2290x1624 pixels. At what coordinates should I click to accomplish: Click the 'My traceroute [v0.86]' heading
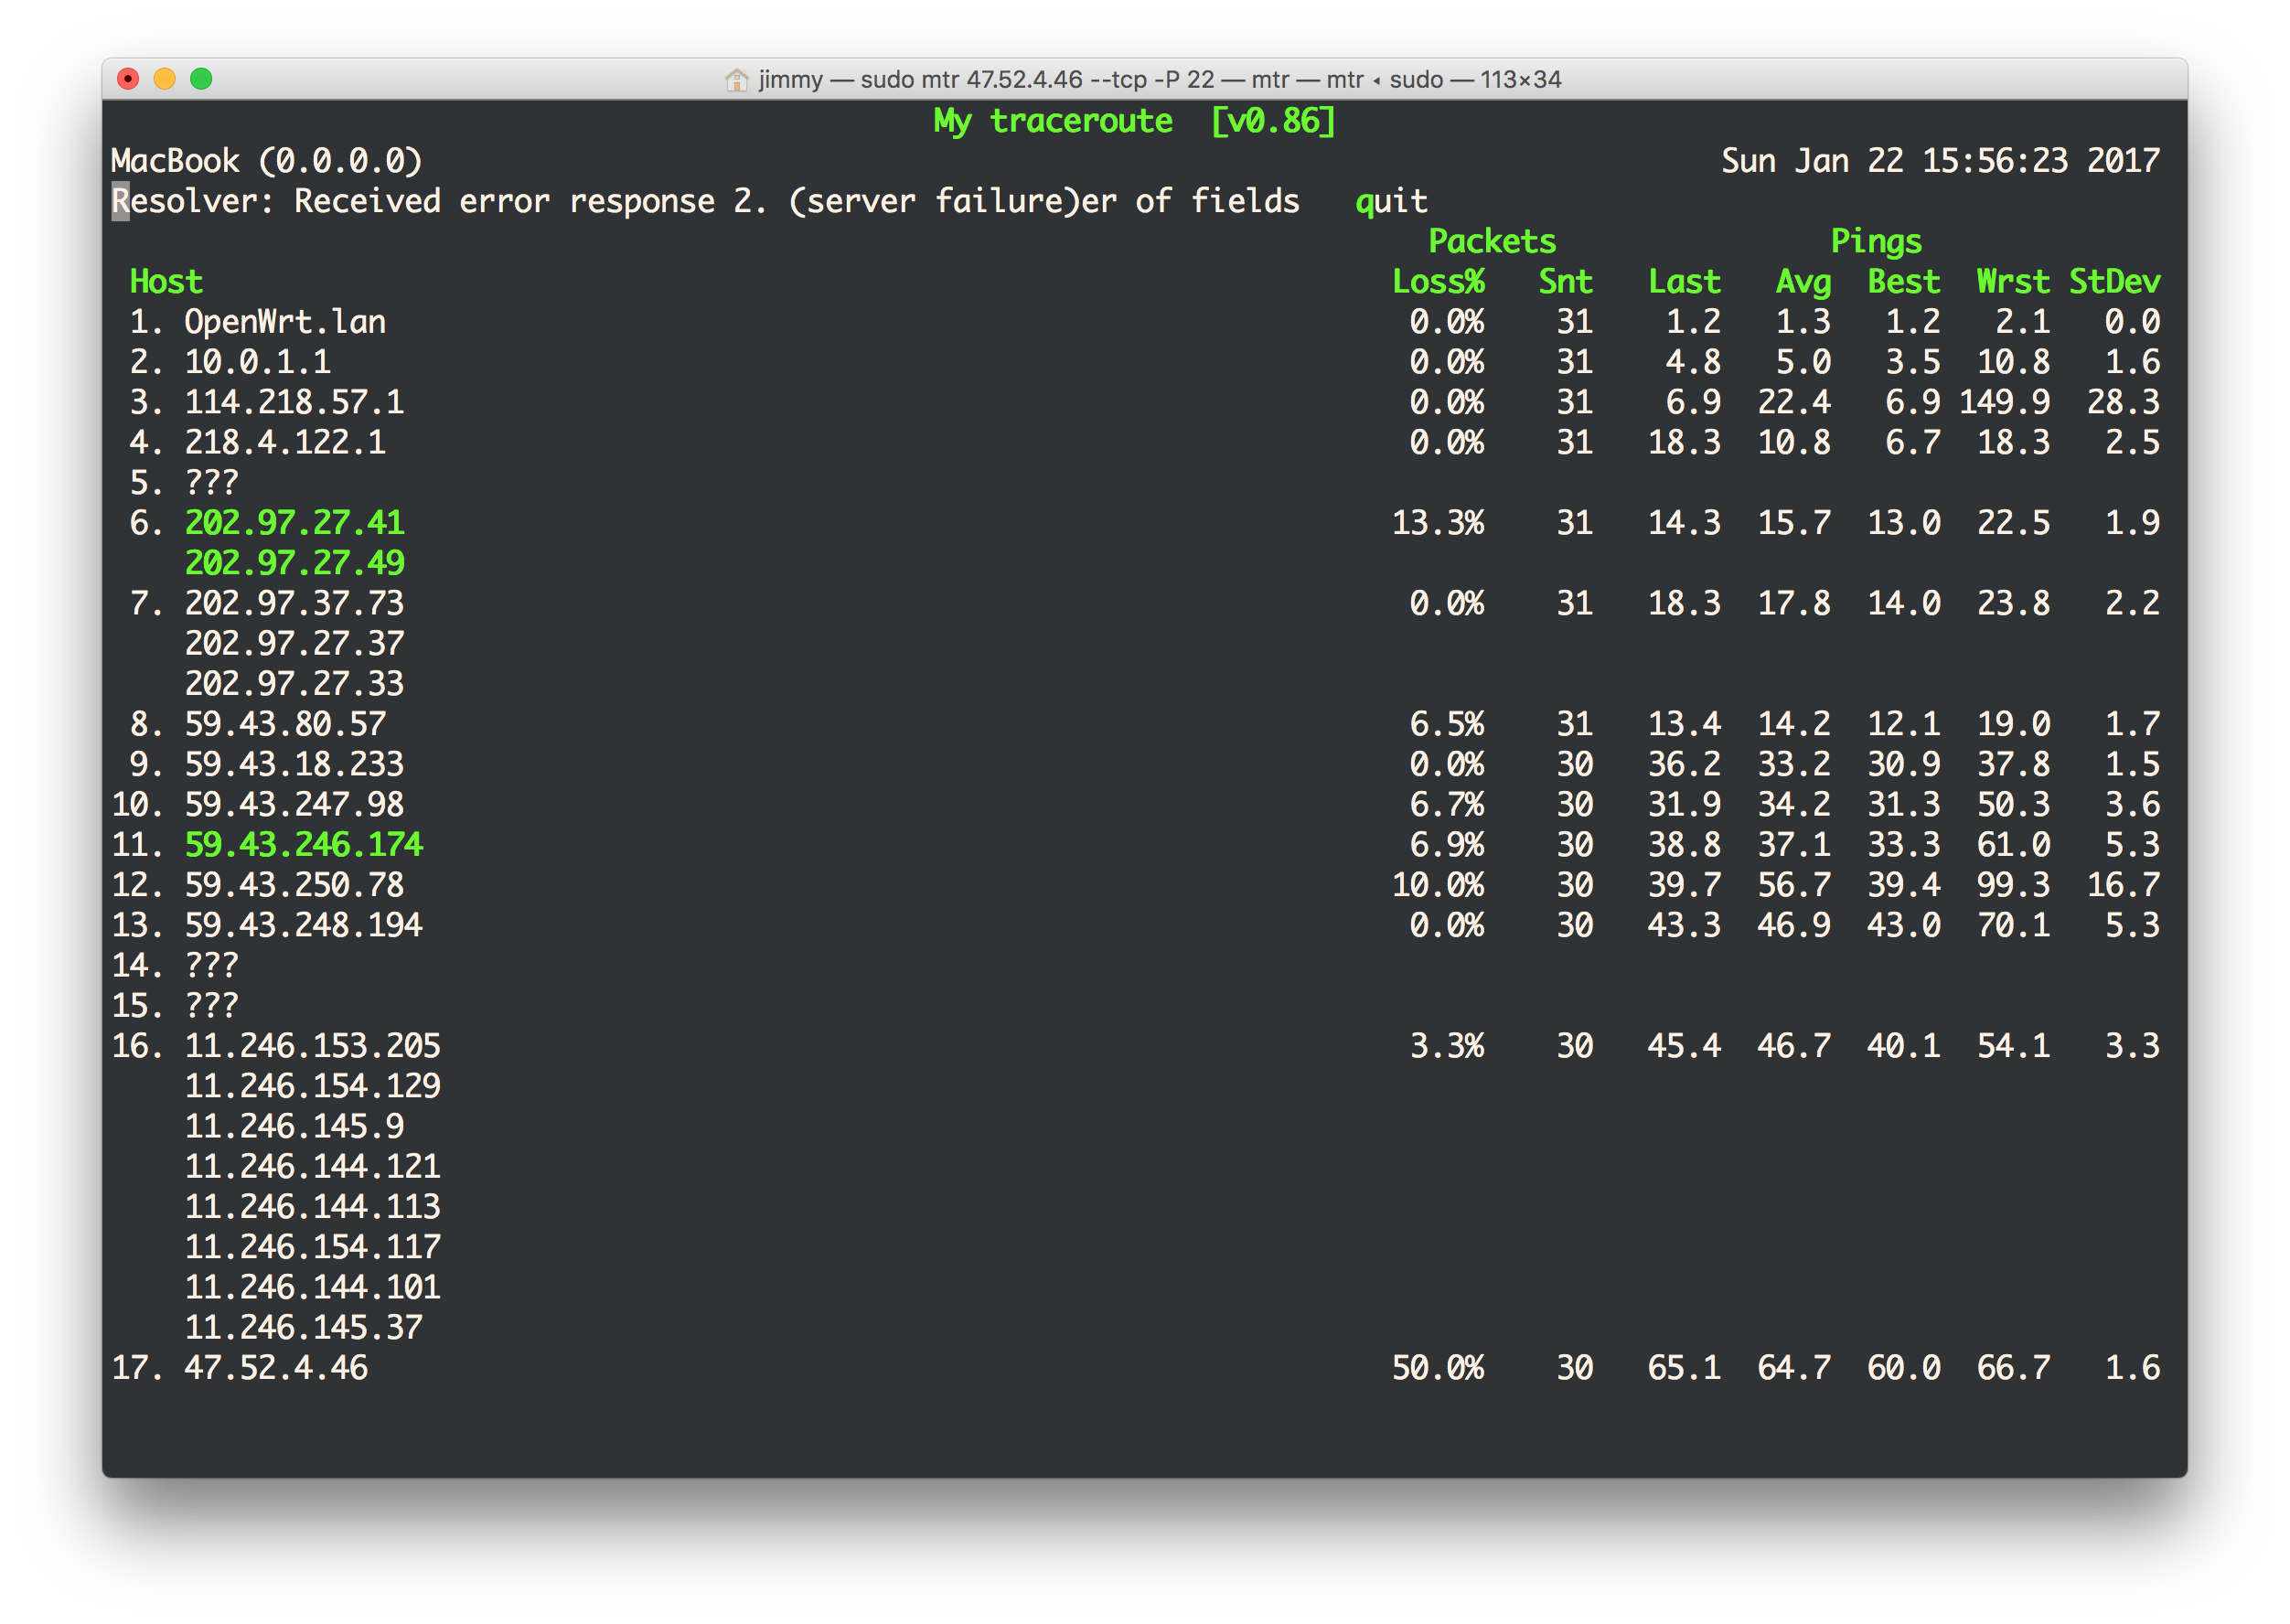(1134, 121)
